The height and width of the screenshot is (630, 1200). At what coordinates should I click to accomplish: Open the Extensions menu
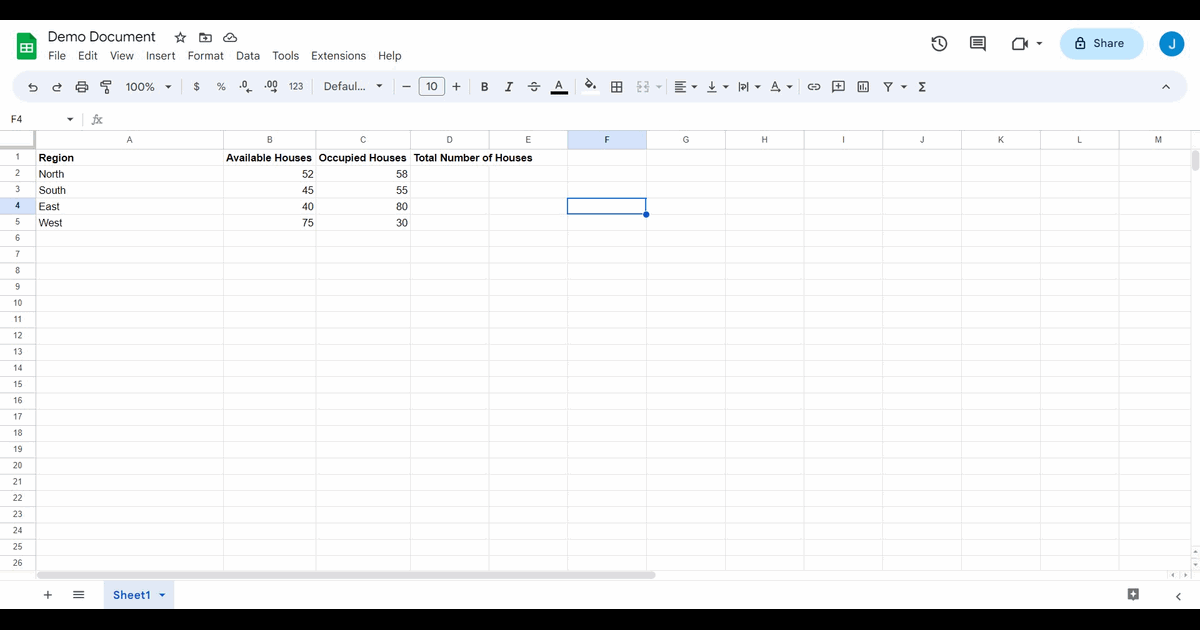pos(339,56)
